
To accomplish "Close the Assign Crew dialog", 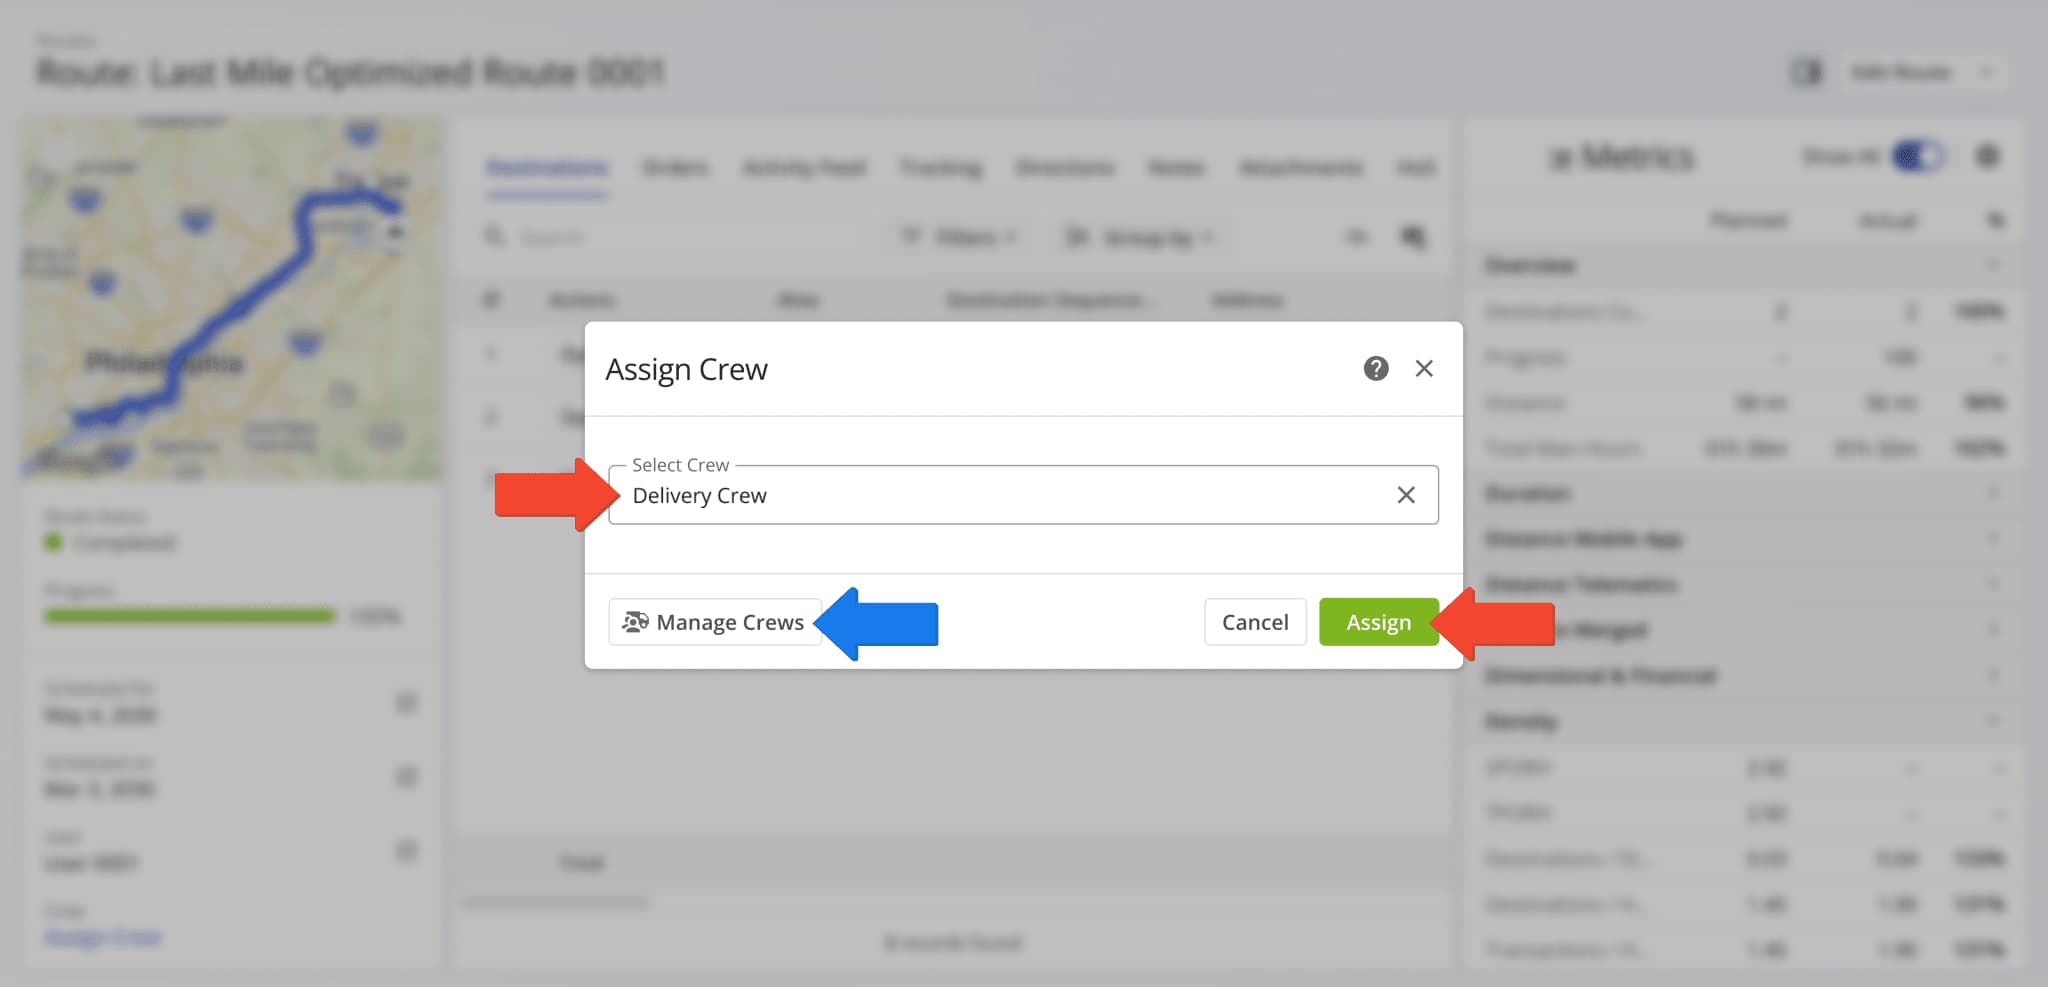I will click(1424, 369).
